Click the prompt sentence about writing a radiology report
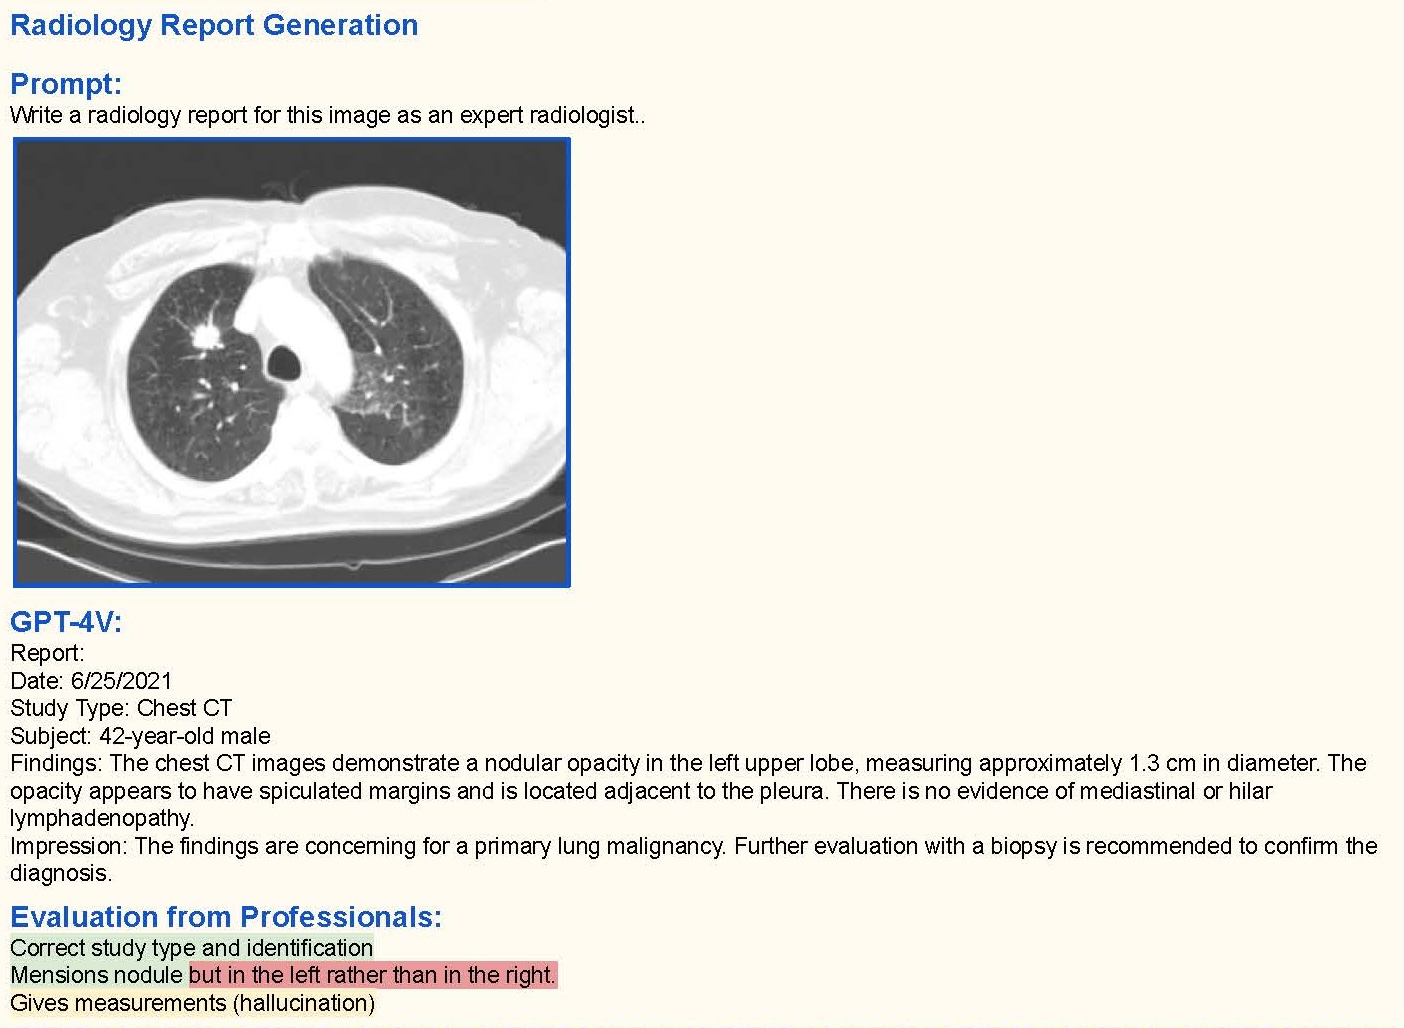This screenshot has height=1028, width=1404. coord(327,115)
